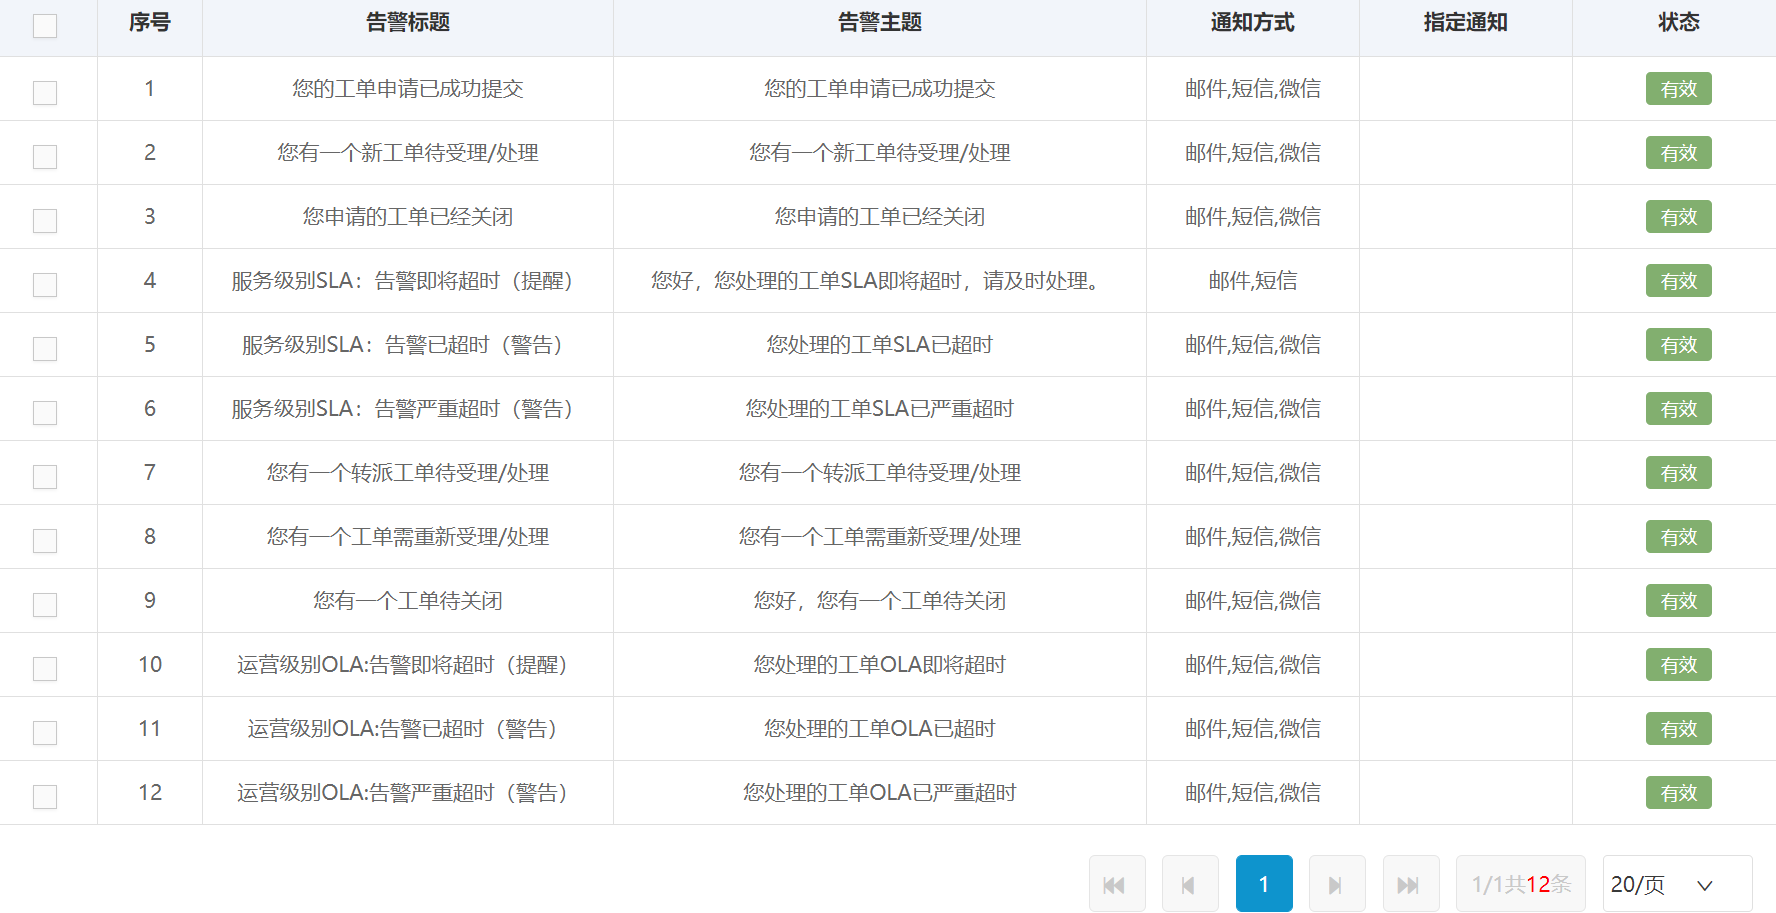Click the 通知方式 column header
This screenshot has width=1776, height=913.
click(x=1252, y=23)
